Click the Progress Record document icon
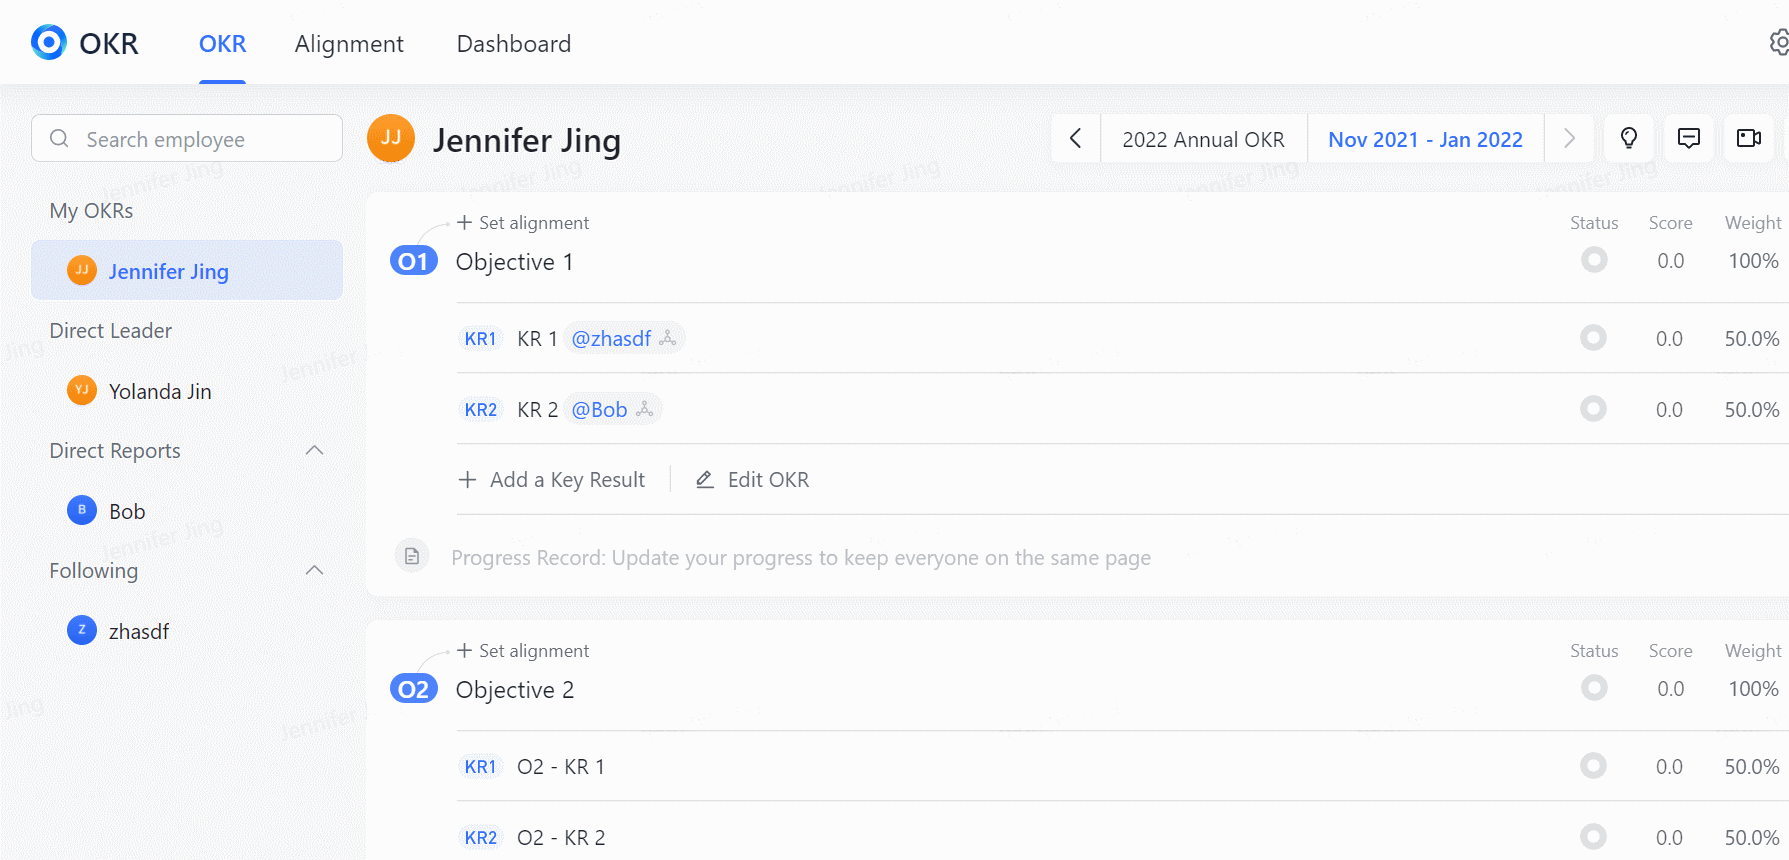 (x=412, y=556)
